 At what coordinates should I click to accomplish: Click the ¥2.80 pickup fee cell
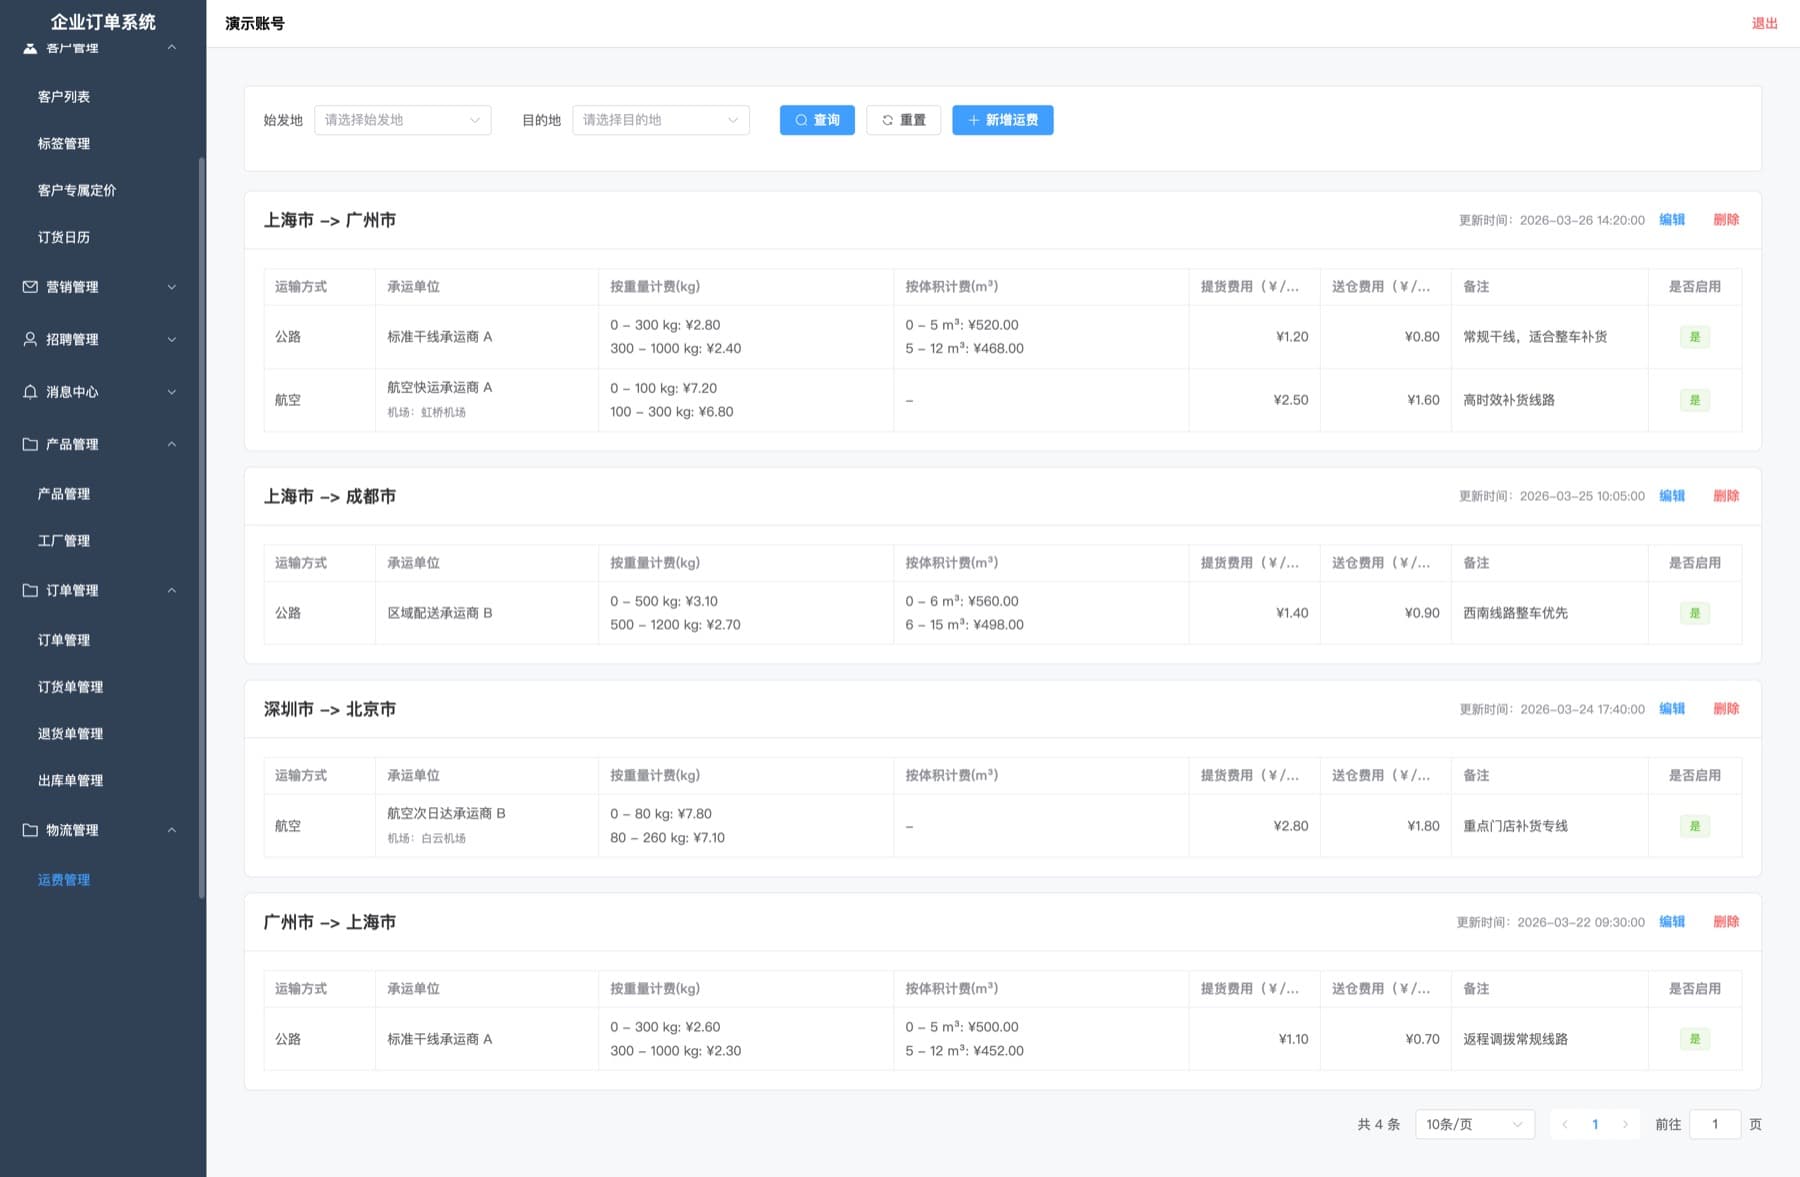point(1254,826)
